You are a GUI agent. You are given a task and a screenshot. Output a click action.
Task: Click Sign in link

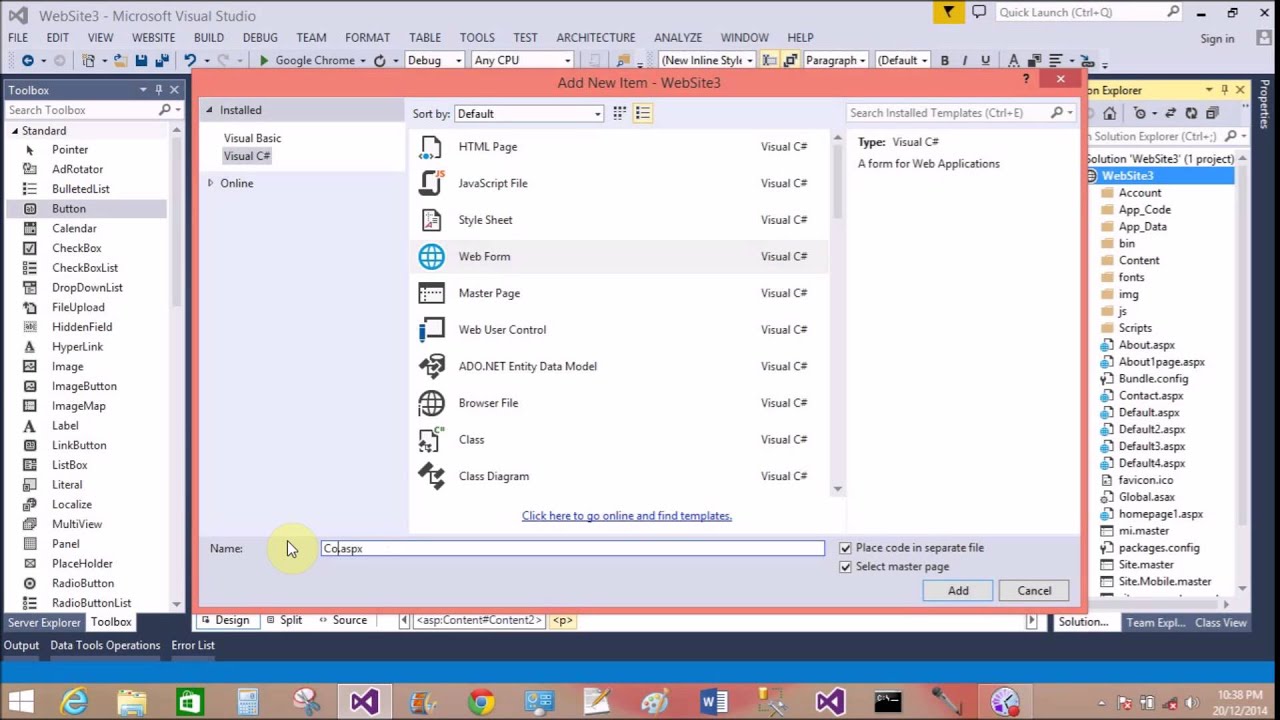tap(1217, 39)
